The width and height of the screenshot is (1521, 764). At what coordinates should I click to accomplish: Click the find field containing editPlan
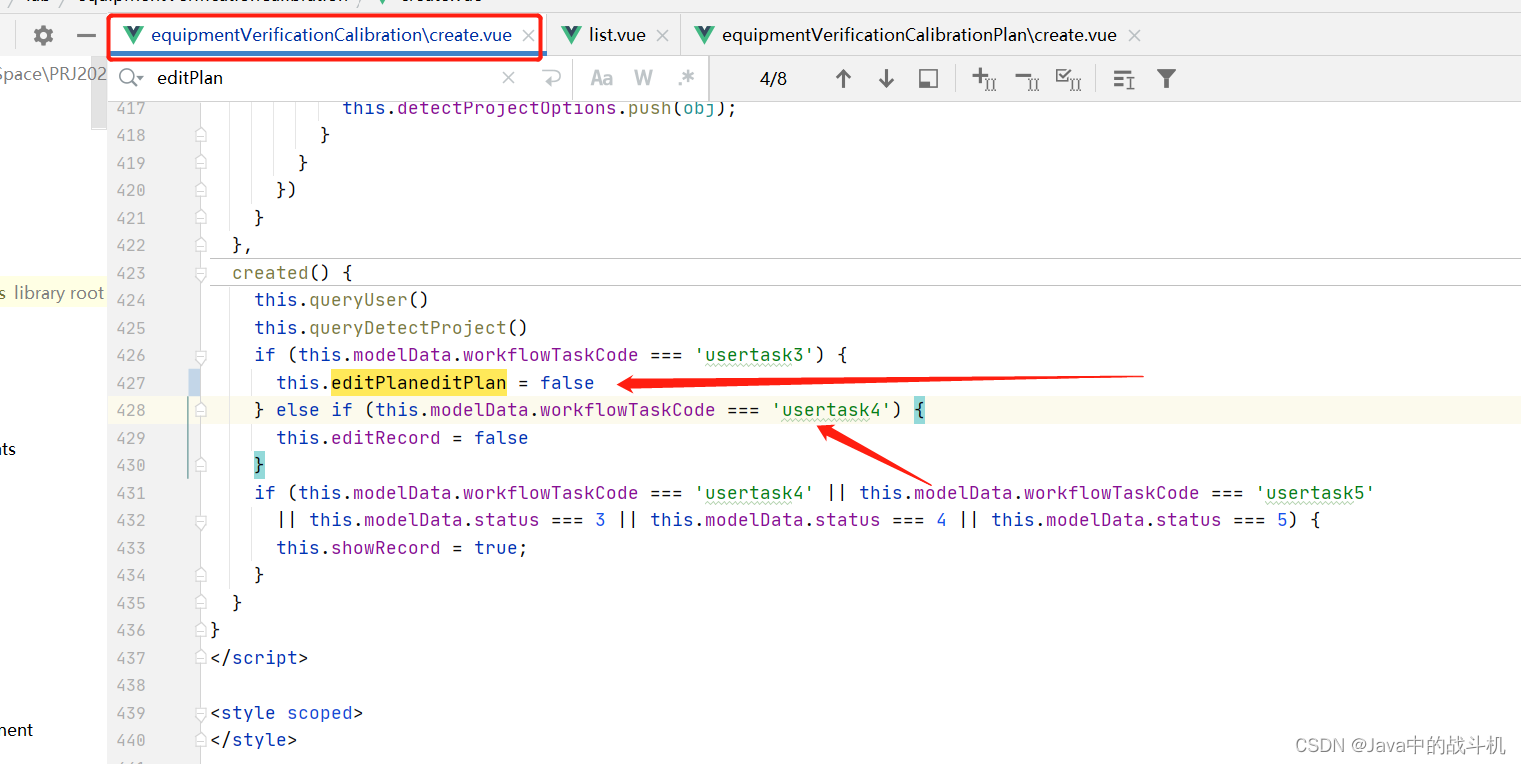tap(320, 78)
